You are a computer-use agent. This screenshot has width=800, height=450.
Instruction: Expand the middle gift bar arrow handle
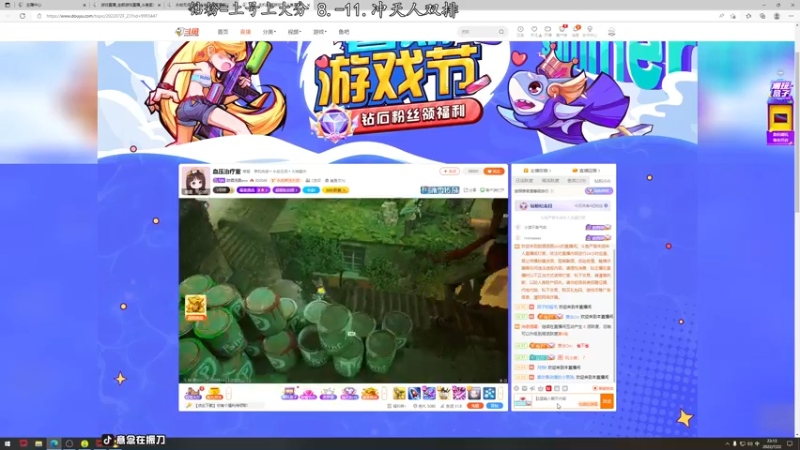coord(384,393)
